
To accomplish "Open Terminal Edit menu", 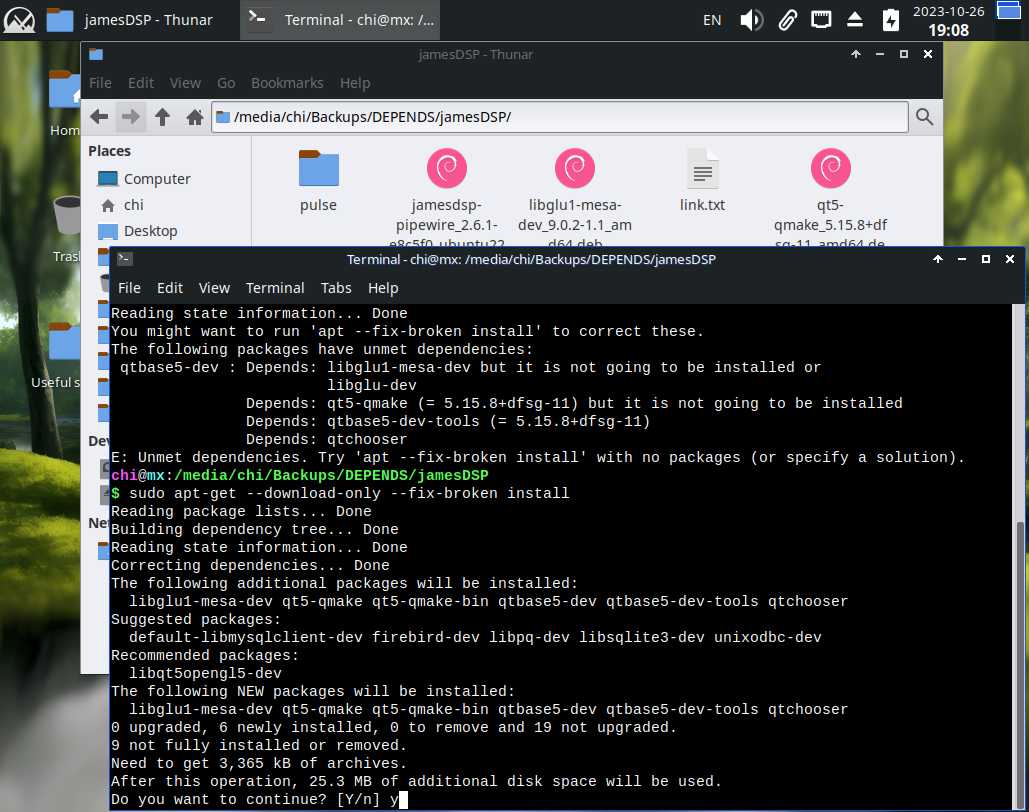I will pyautogui.click(x=170, y=288).
